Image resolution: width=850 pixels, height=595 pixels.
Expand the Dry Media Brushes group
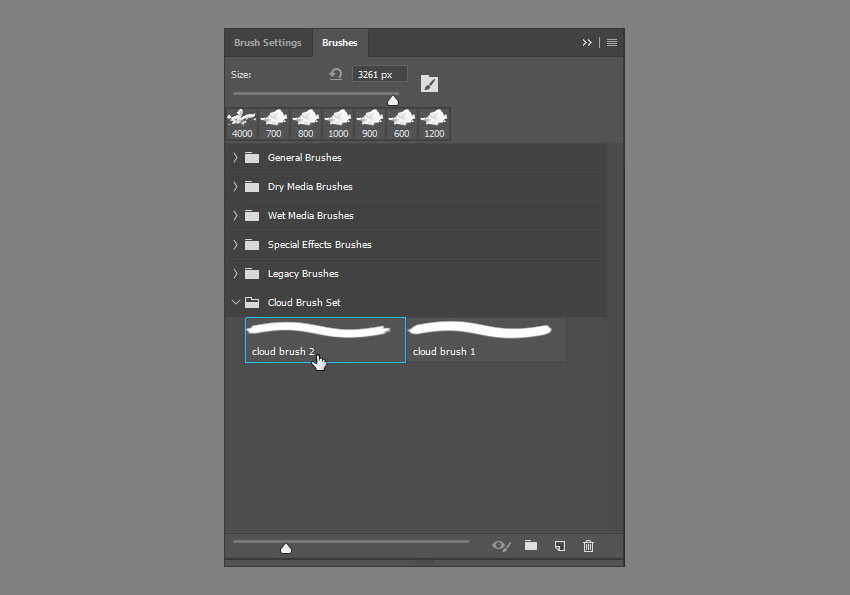click(236, 187)
